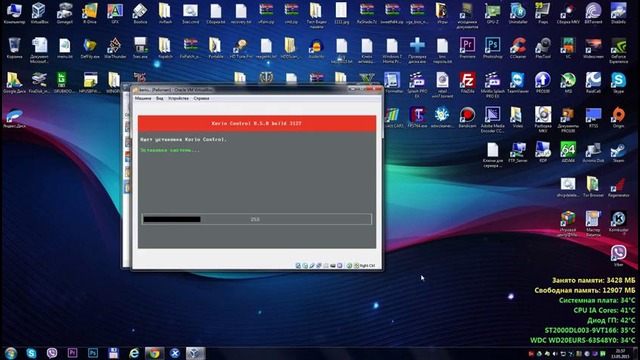Open the Bandicam desktop shortcut
The image size is (640, 360).
(x=467, y=117)
